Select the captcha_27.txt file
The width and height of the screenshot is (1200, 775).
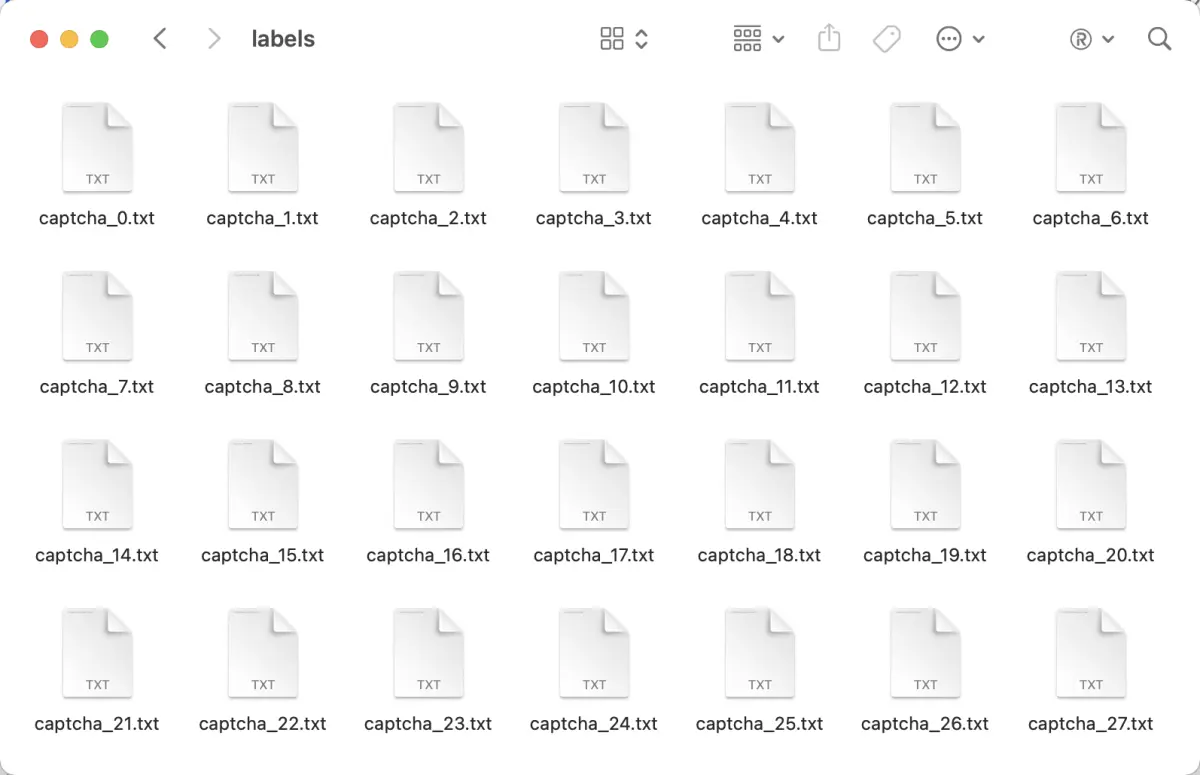[x=1091, y=653]
